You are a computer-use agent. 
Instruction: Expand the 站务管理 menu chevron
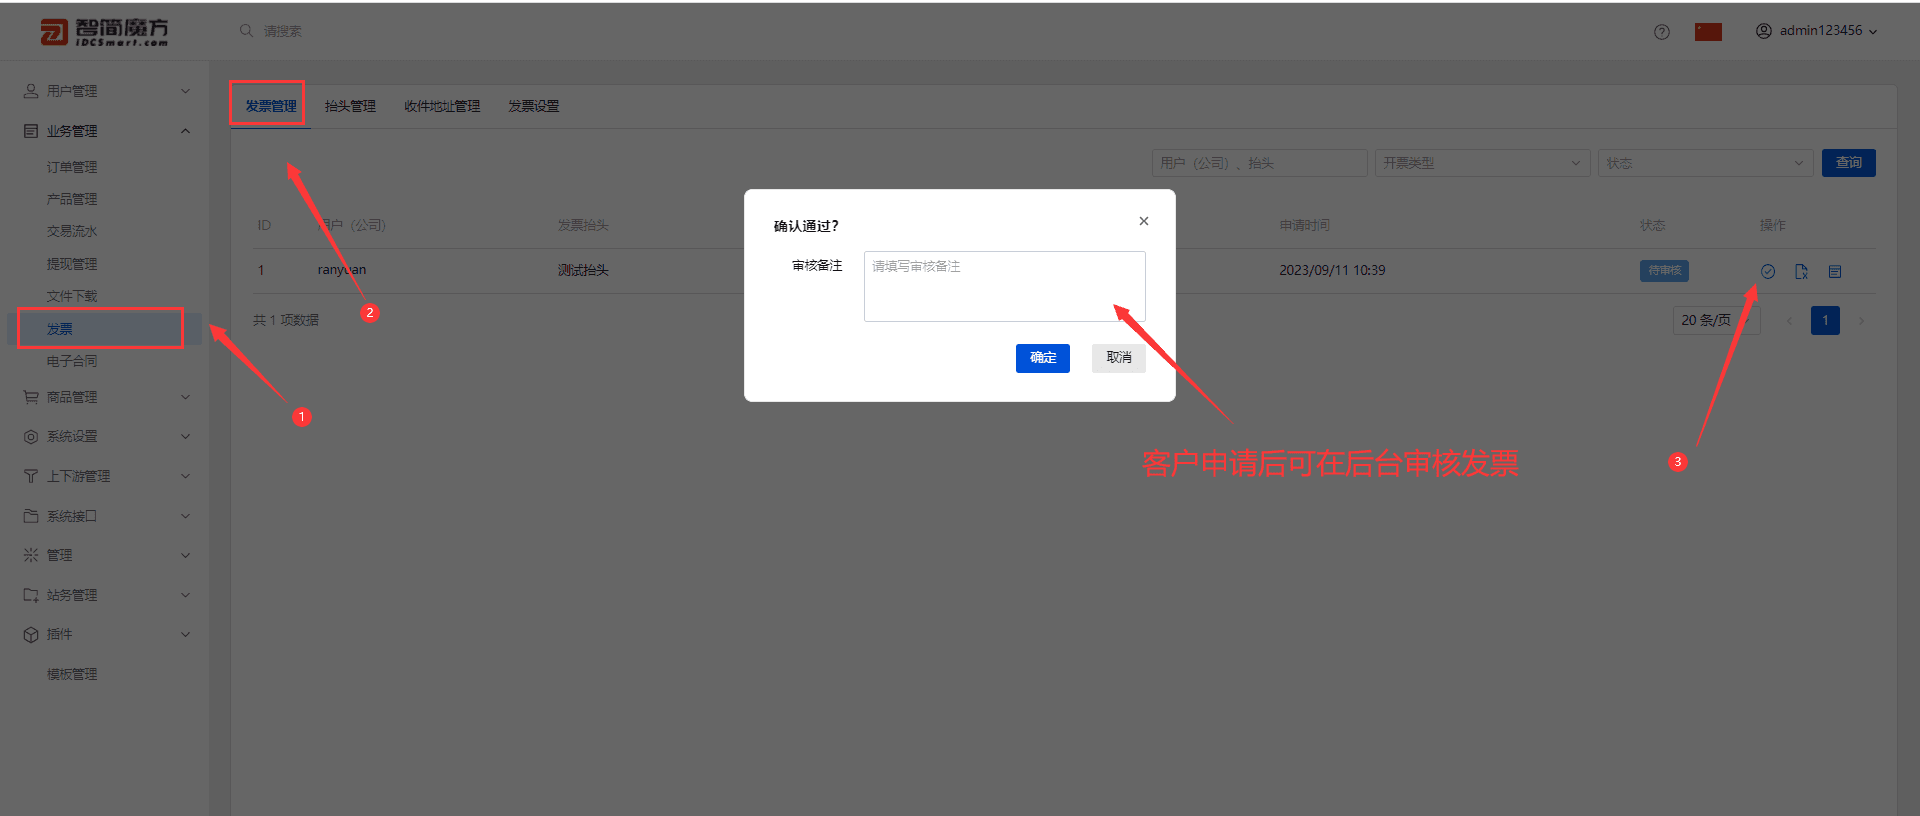(185, 595)
